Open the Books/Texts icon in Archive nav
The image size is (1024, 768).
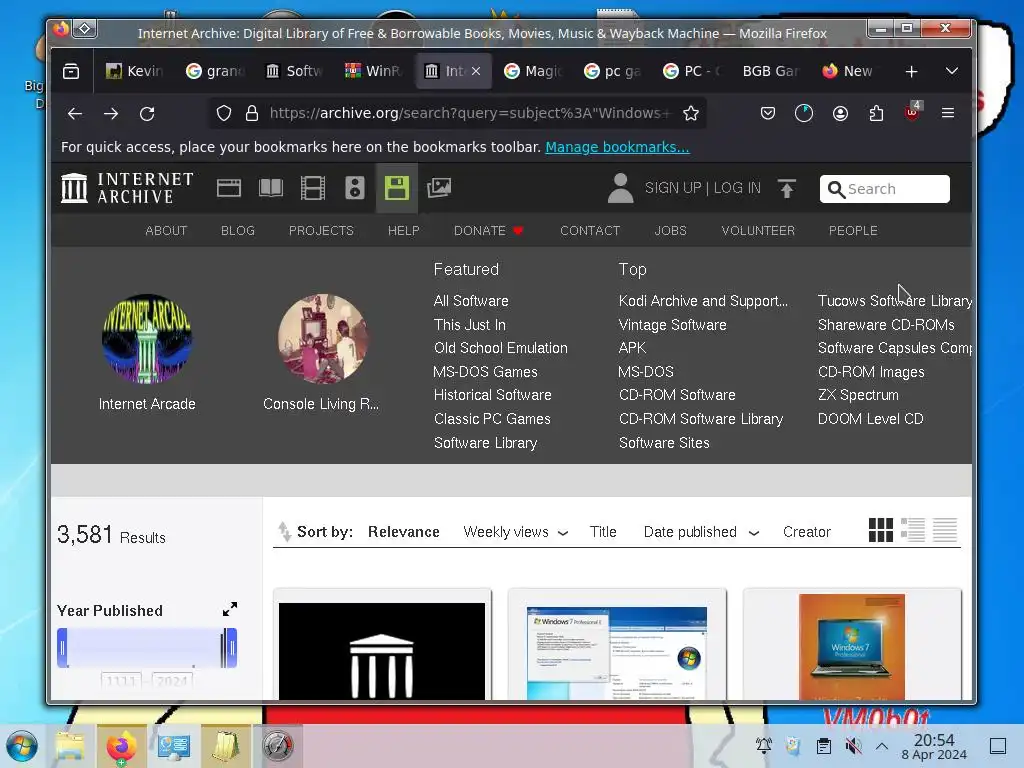point(270,188)
